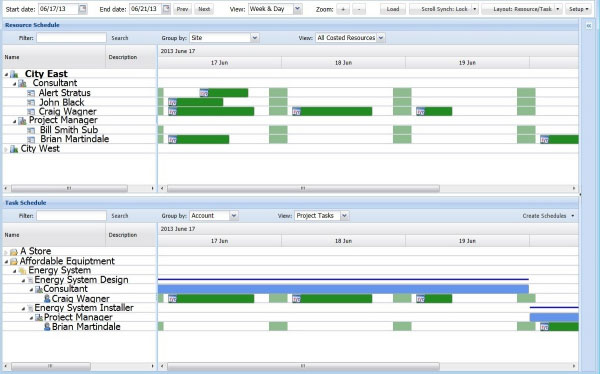The image size is (600, 374).
Task: Click the Brian Martindale resource icon
Action: pyautogui.click(x=31, y=139)
